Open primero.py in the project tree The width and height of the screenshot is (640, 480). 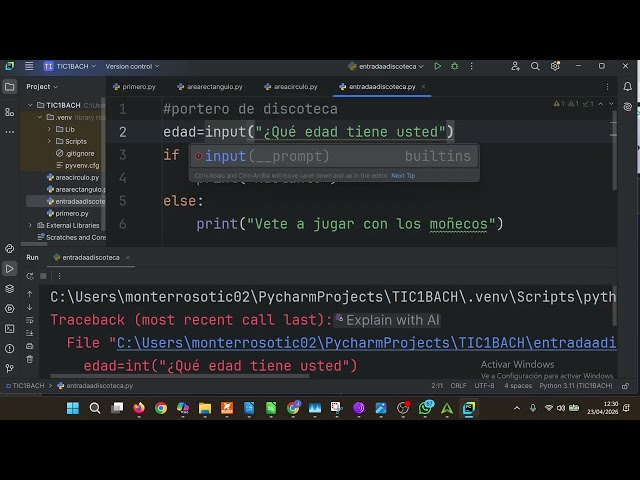68,213
